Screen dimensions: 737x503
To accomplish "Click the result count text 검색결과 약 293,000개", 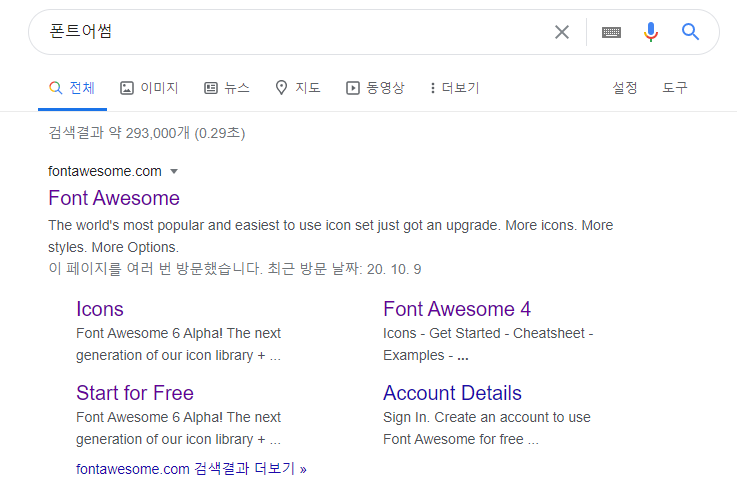I will tap(147, 133).
